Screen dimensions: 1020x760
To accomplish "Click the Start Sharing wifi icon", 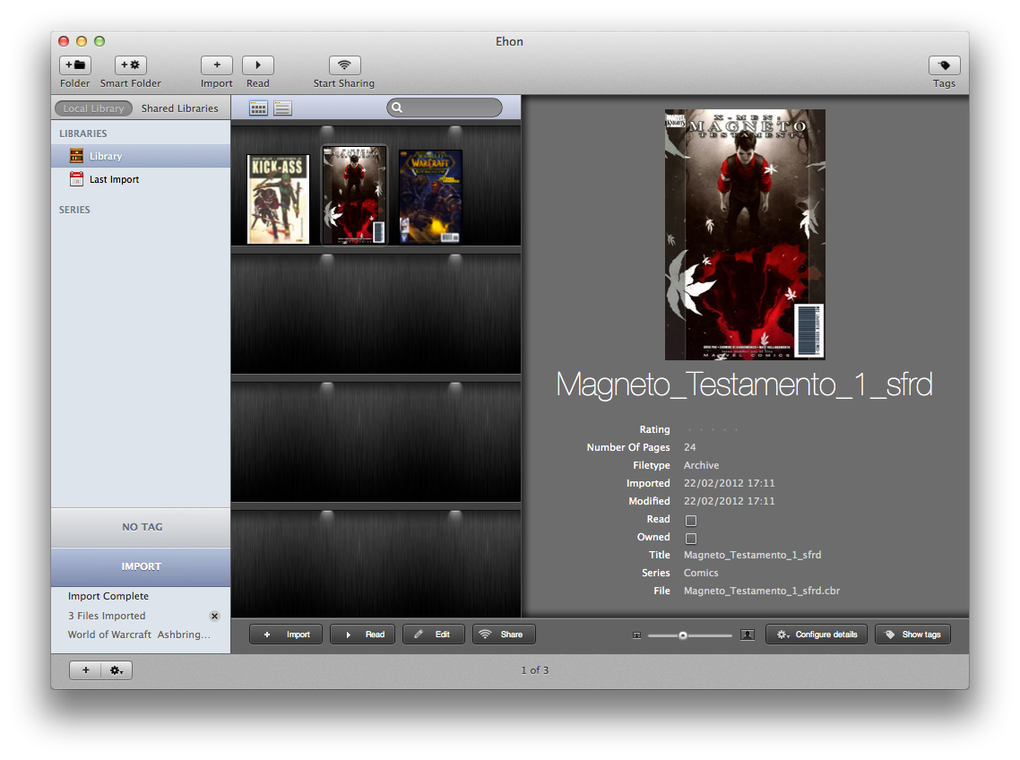I will pos(345,65).
